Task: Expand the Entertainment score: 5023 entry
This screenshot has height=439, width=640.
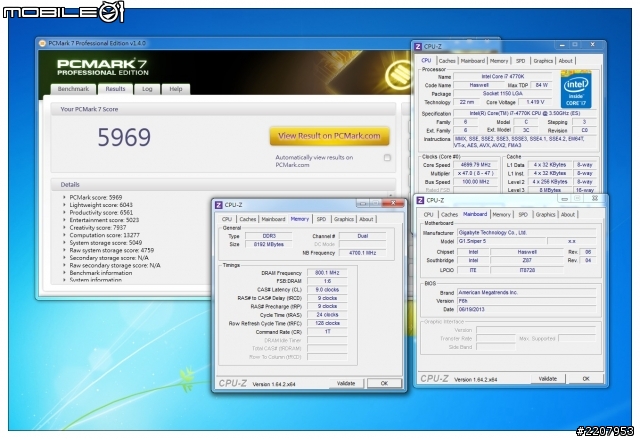Action: [64, 220]
